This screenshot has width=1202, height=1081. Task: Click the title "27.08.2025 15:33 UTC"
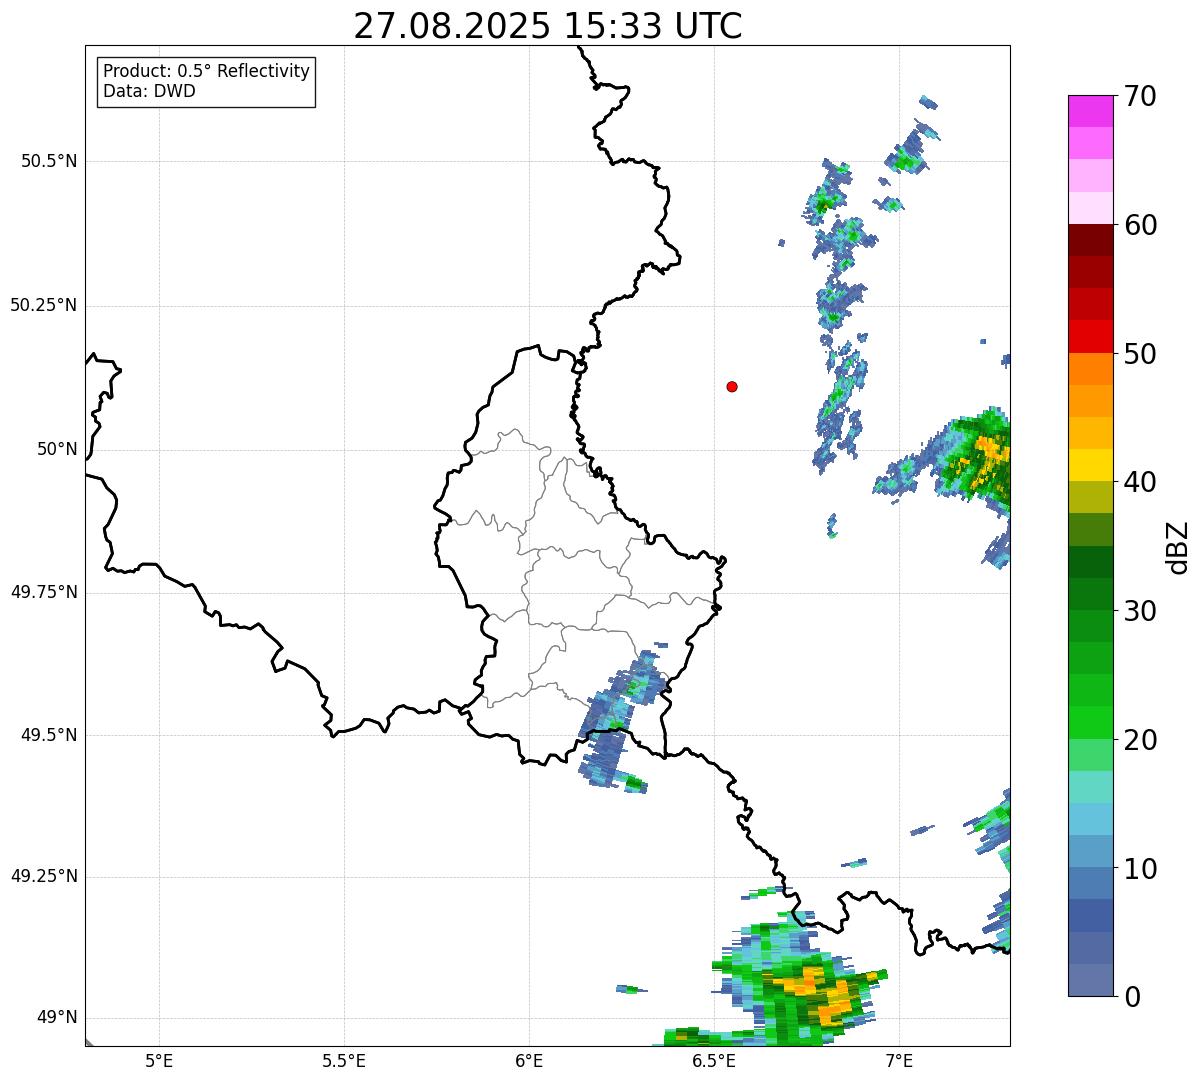pyautogui.click(x=548, y=26)
